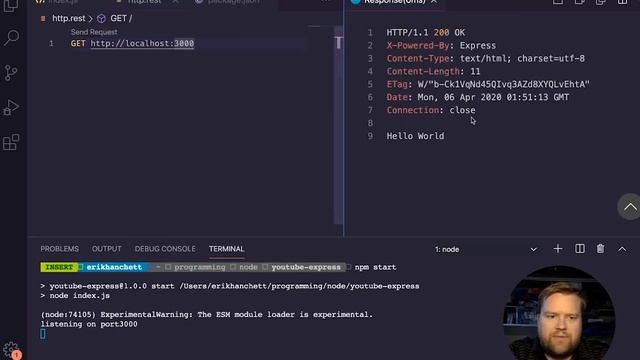Open the Extensions view
The image size is (640, 360).
click(11, 142)
